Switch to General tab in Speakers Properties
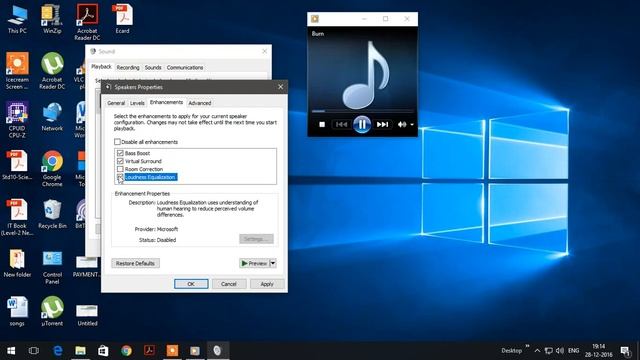 [x=116, y=103]
